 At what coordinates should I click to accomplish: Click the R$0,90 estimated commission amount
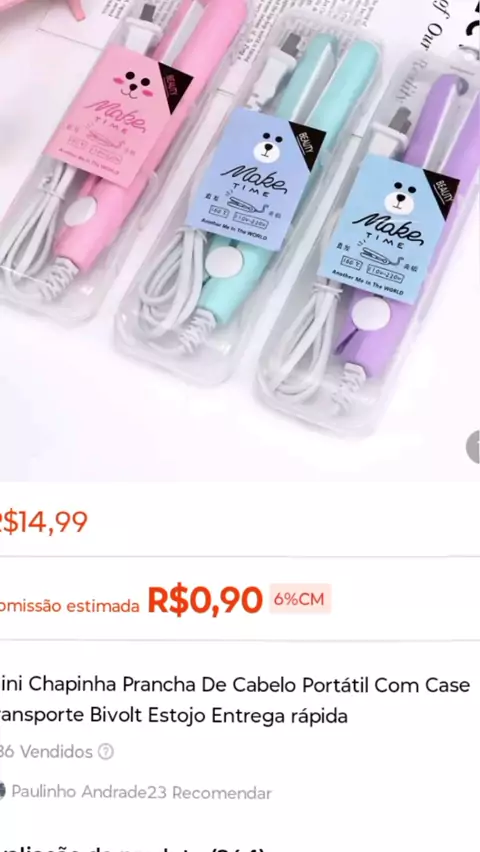pos(205,600)
